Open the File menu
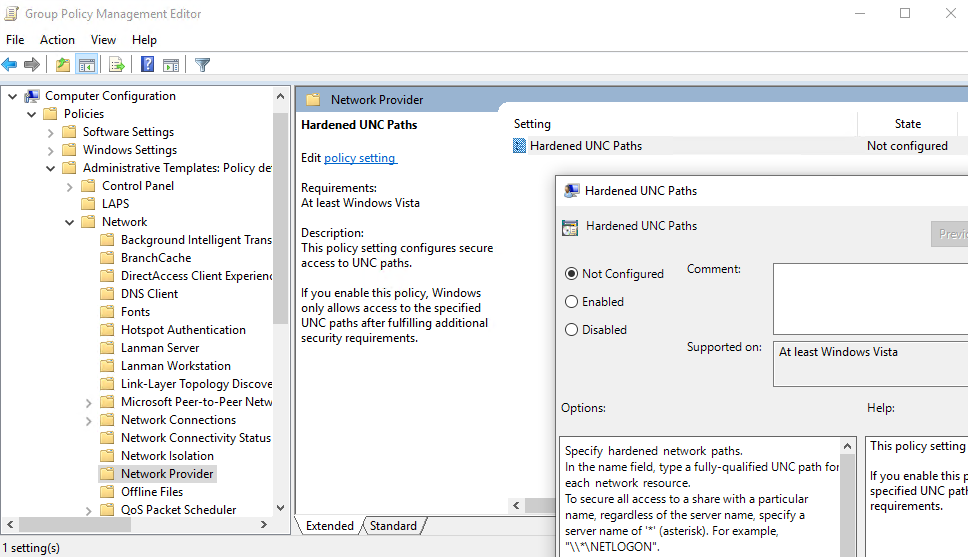The width and height of the screenshot is (968, 557). tap(15, 40)
